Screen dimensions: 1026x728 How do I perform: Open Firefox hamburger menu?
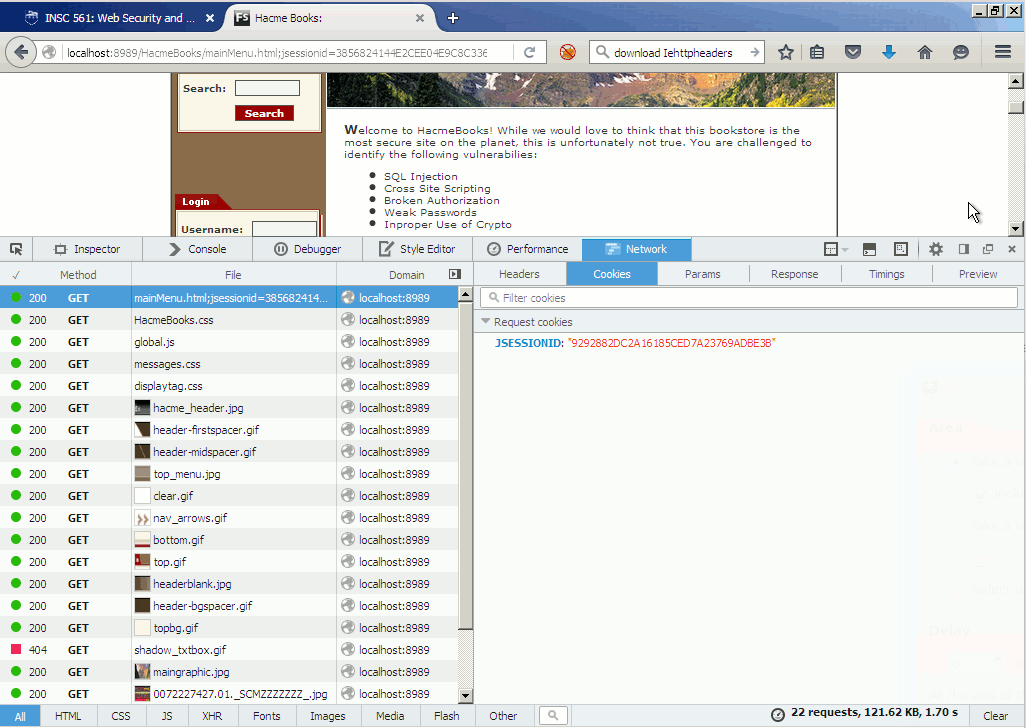tap(1002, 52)
